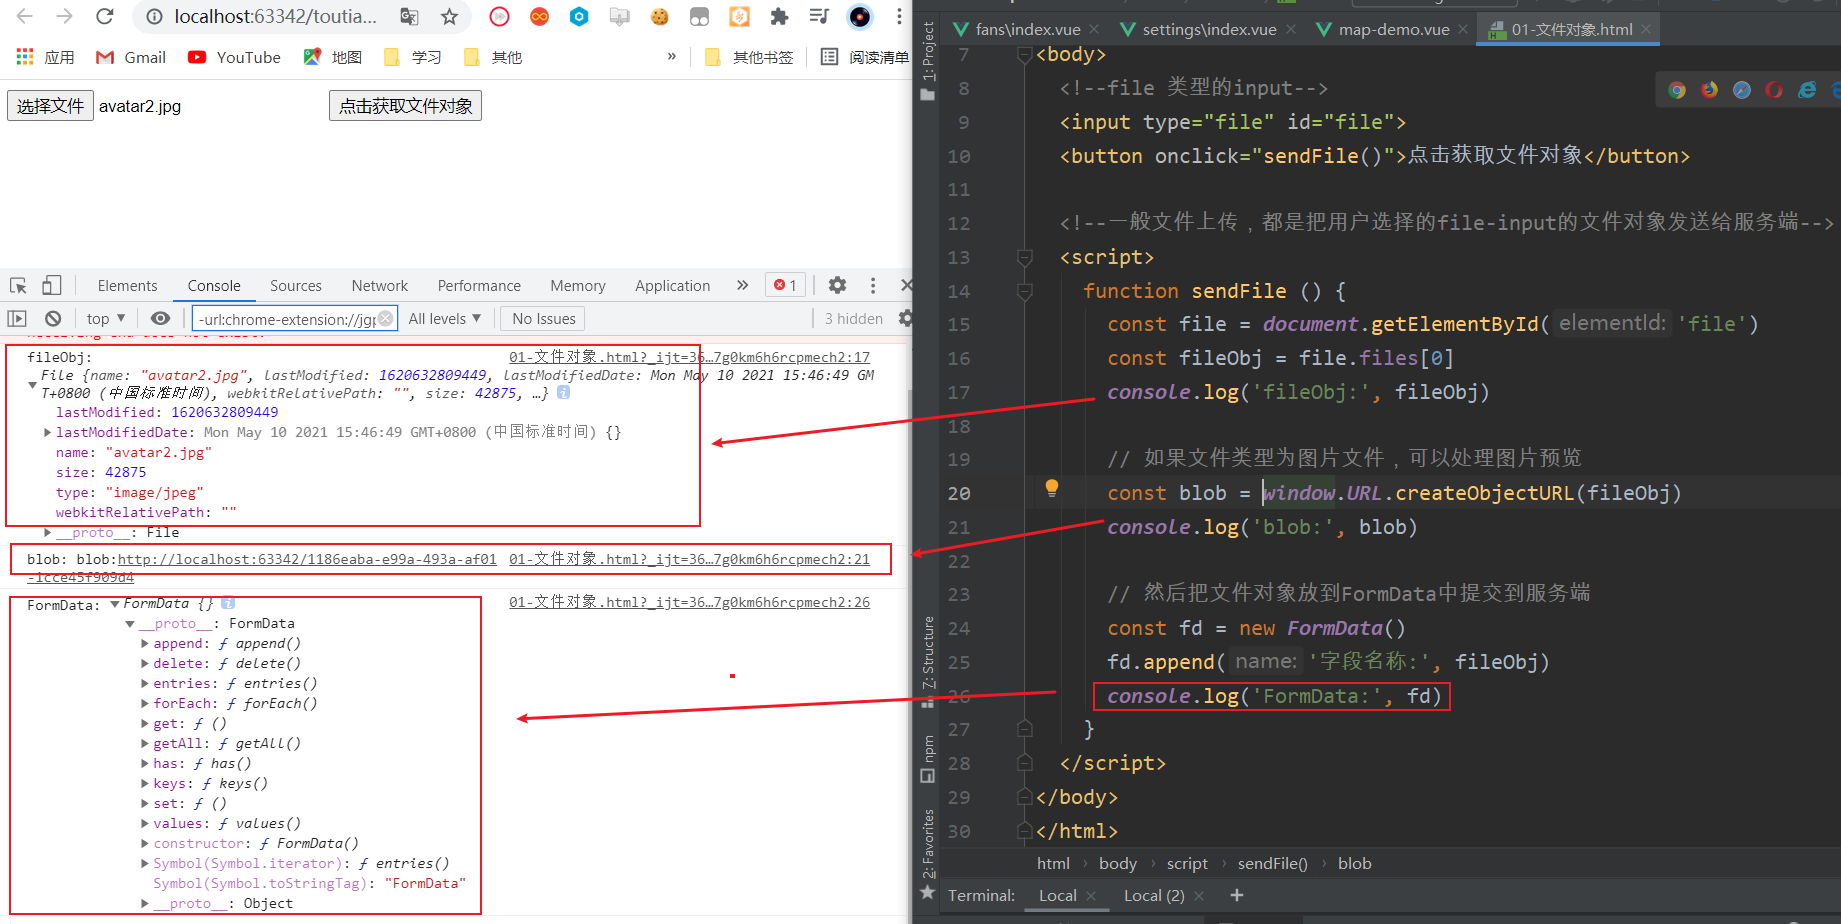Open the error count badge in DevTools
The width and height of the screenshot is (1841, 924).
coord(784,285)
